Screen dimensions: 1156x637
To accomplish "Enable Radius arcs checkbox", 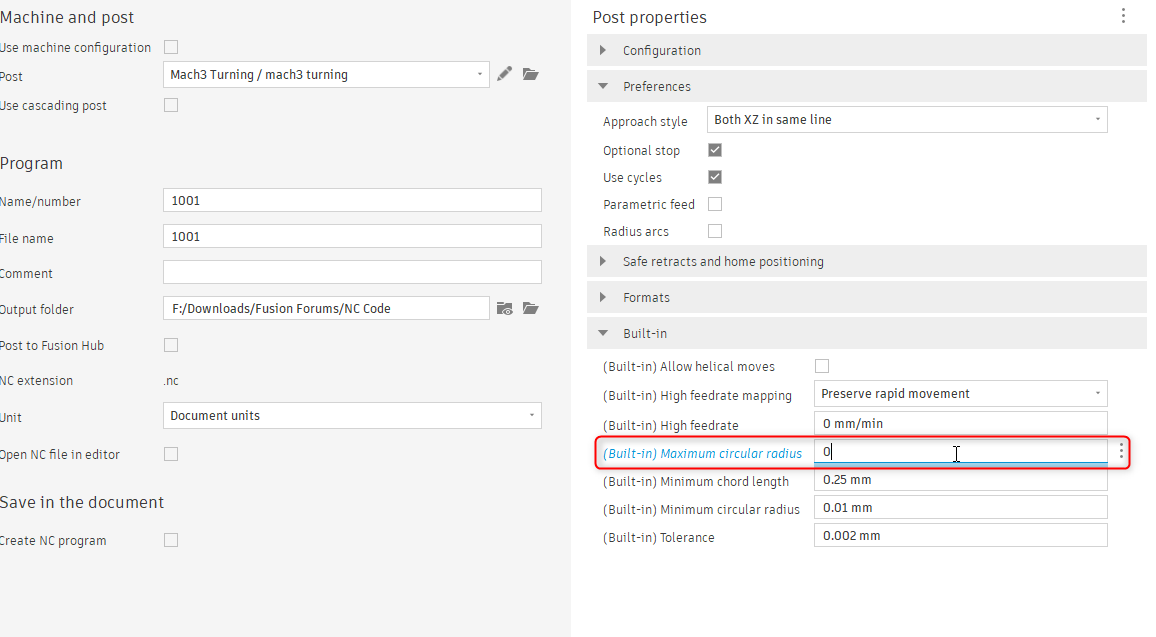I will pos(715,232).
